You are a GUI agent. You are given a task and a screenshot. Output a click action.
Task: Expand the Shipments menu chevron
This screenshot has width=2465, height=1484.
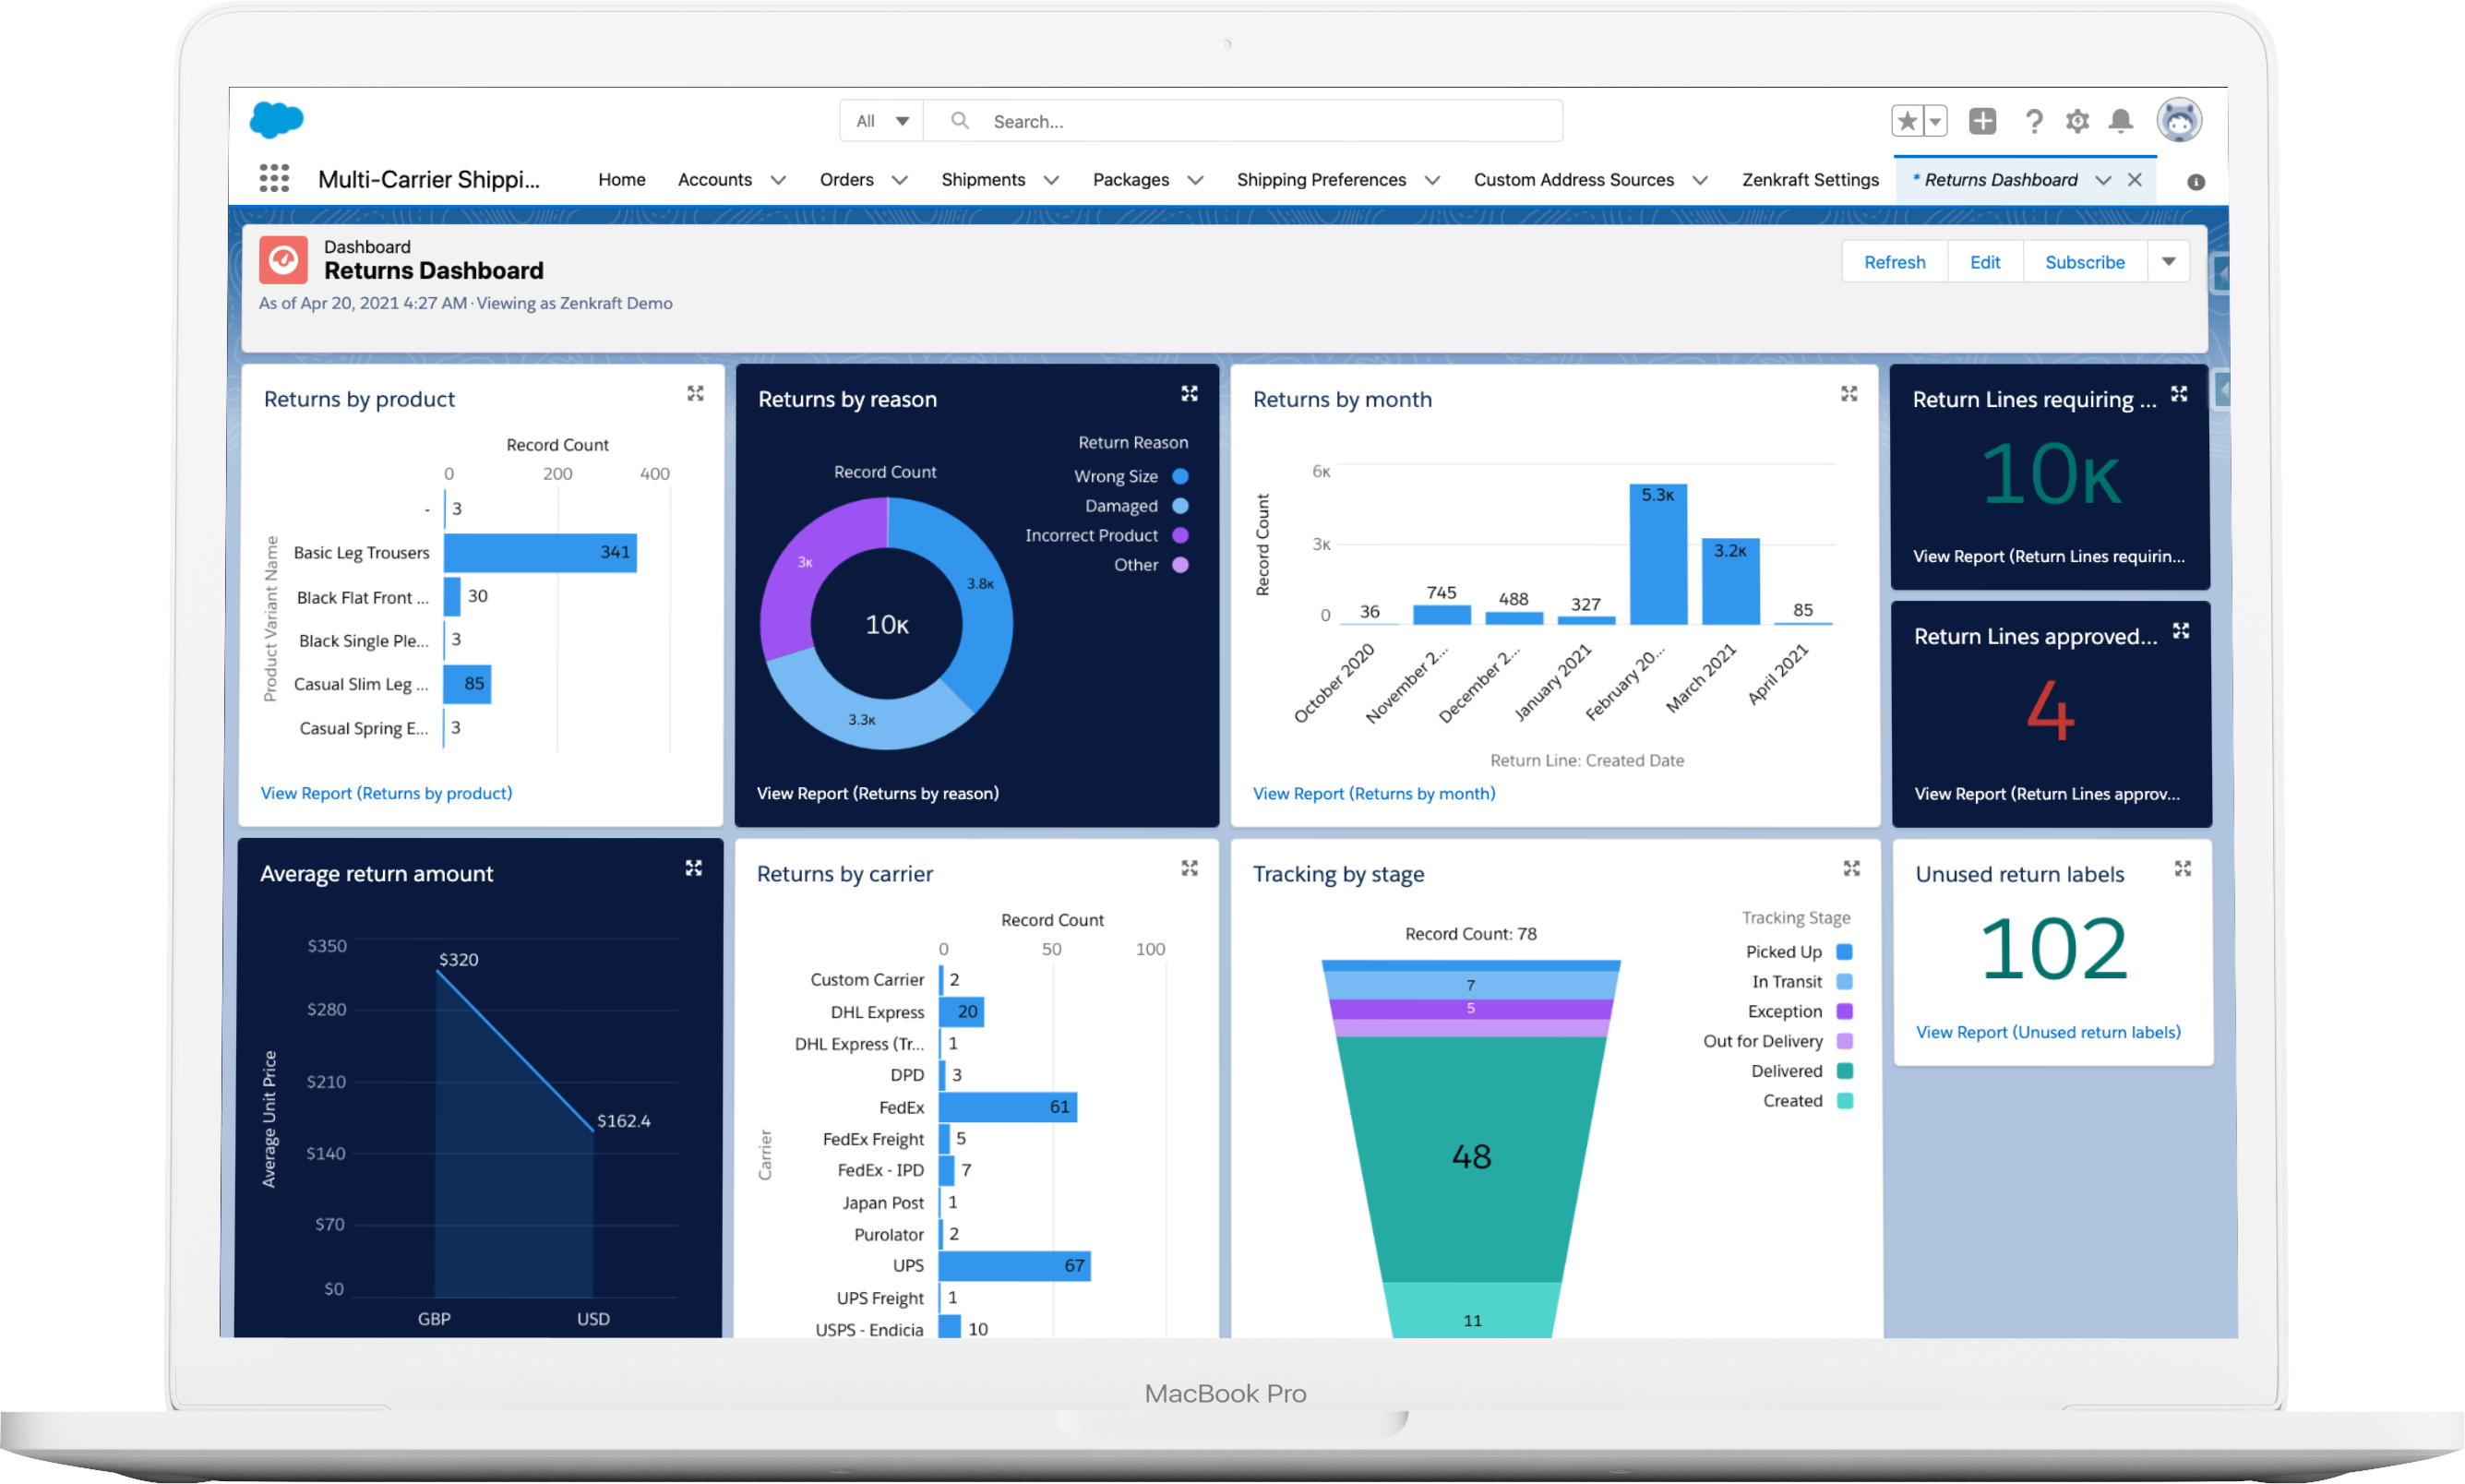[1051, 180]
